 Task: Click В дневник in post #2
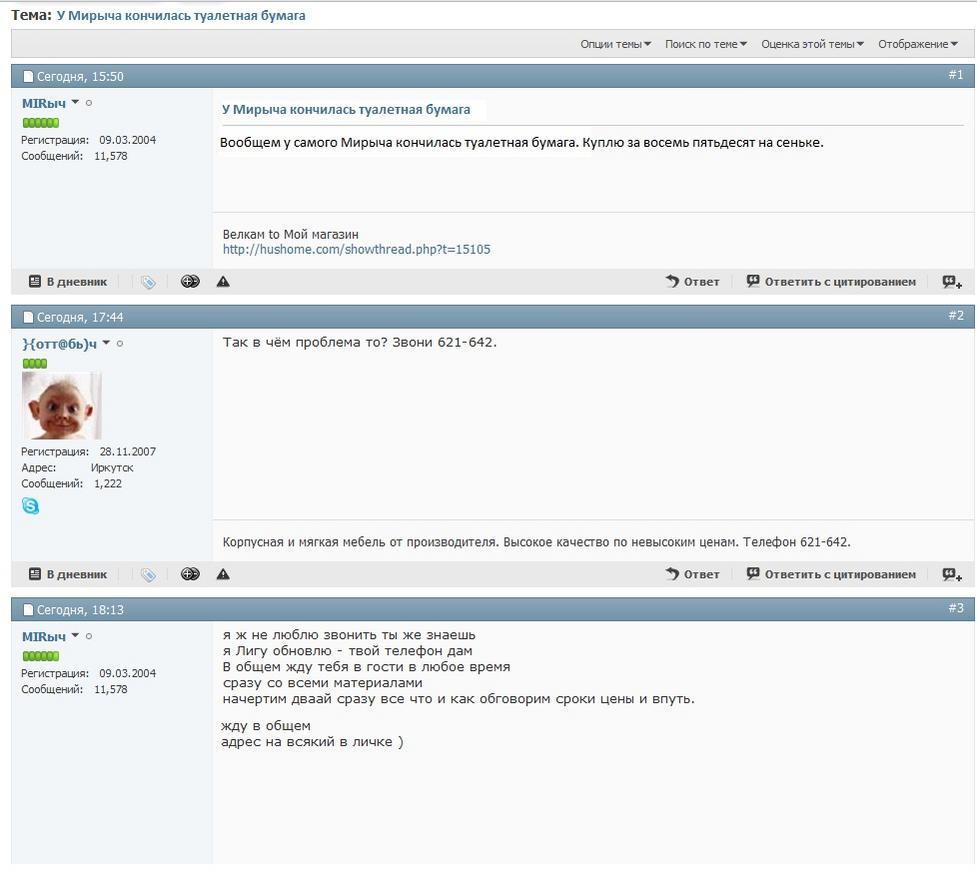coord(68,574)
